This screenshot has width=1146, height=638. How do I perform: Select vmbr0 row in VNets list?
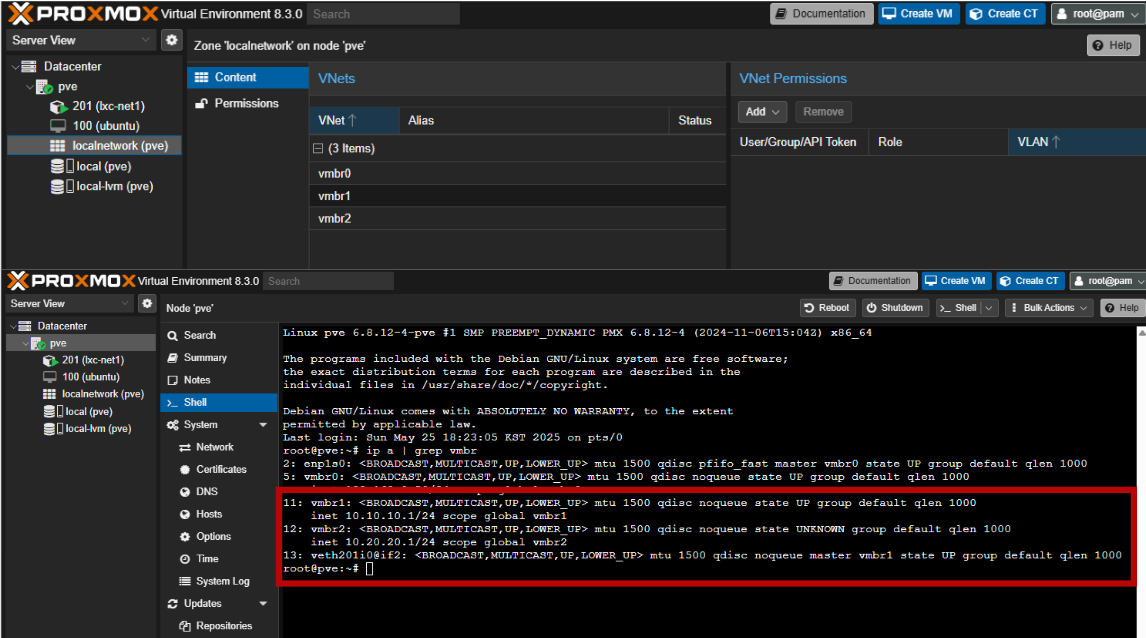click(519, 174)
